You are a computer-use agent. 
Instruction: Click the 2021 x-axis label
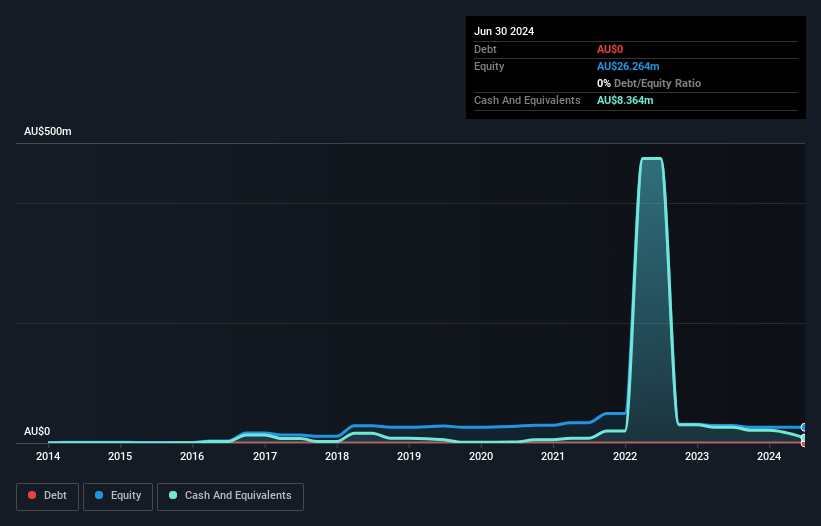click(x=553, y=456)
